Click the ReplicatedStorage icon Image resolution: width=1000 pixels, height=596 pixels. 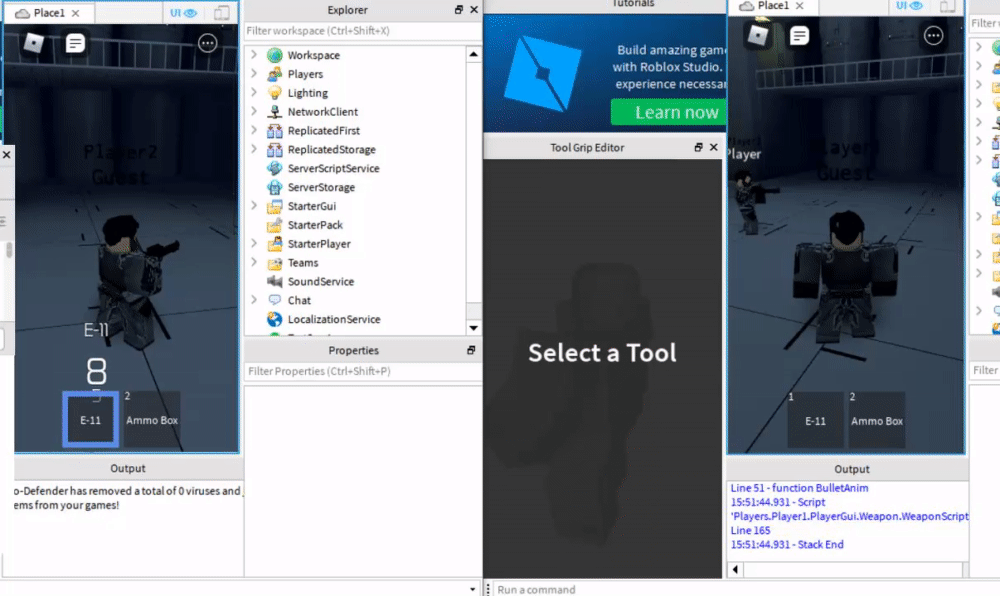[275, 150]
